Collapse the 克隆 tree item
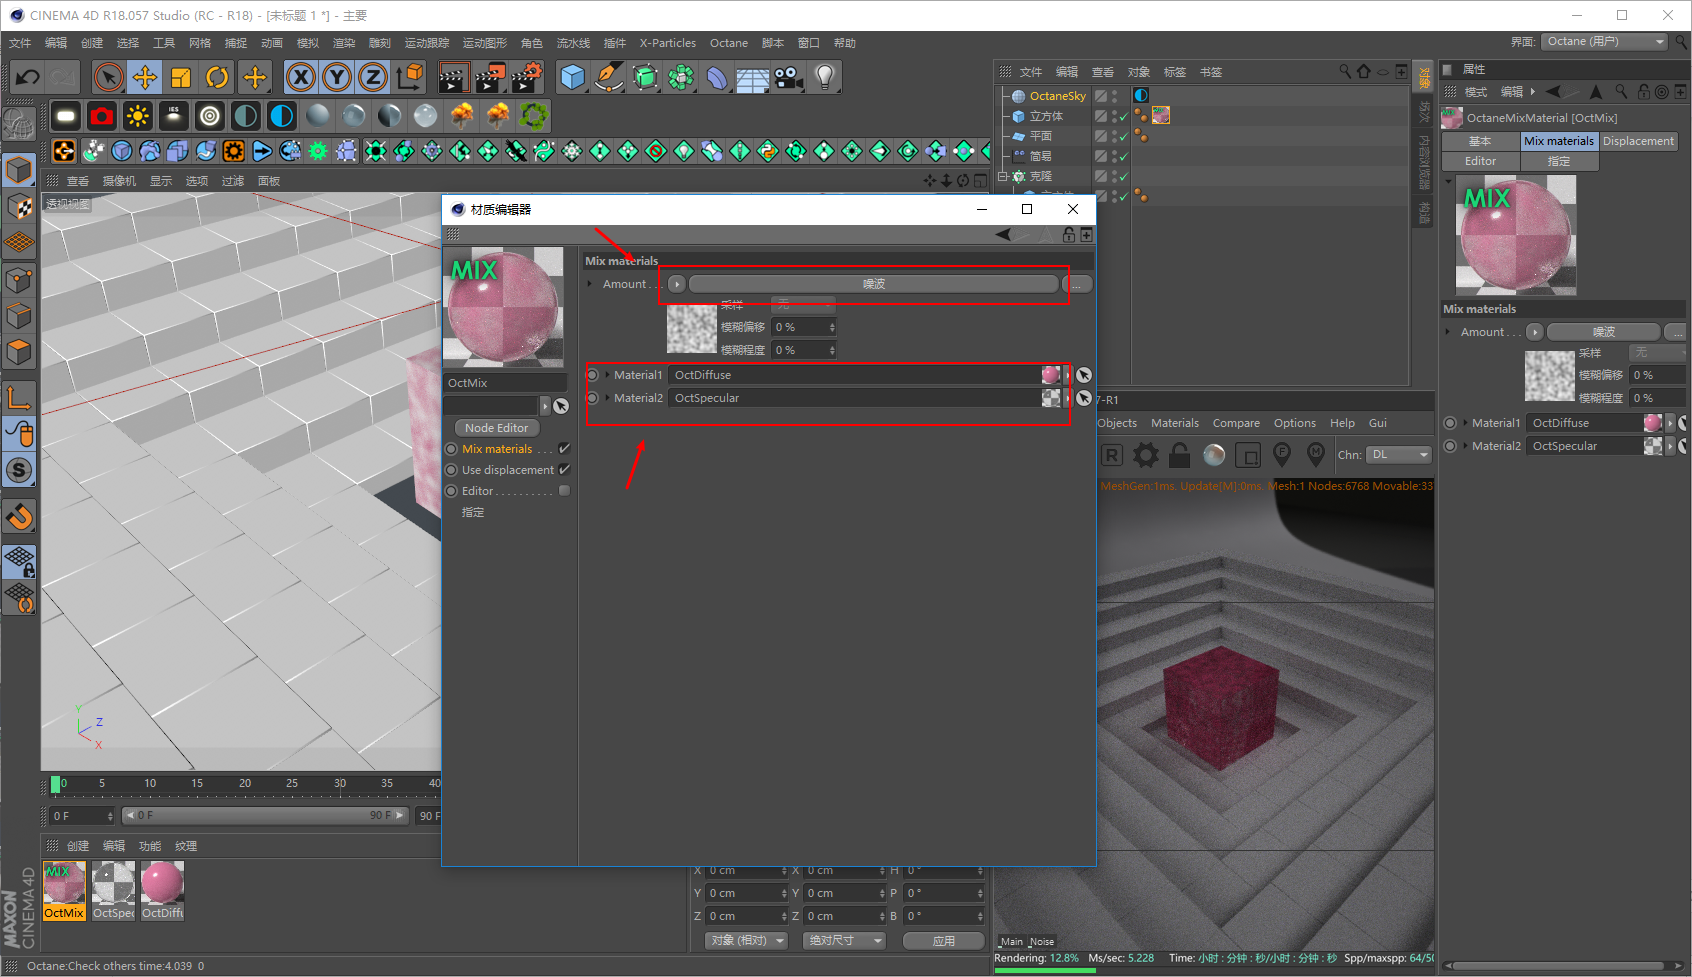The height and width of the screenshot is (977, 1692). [1003, 176]
